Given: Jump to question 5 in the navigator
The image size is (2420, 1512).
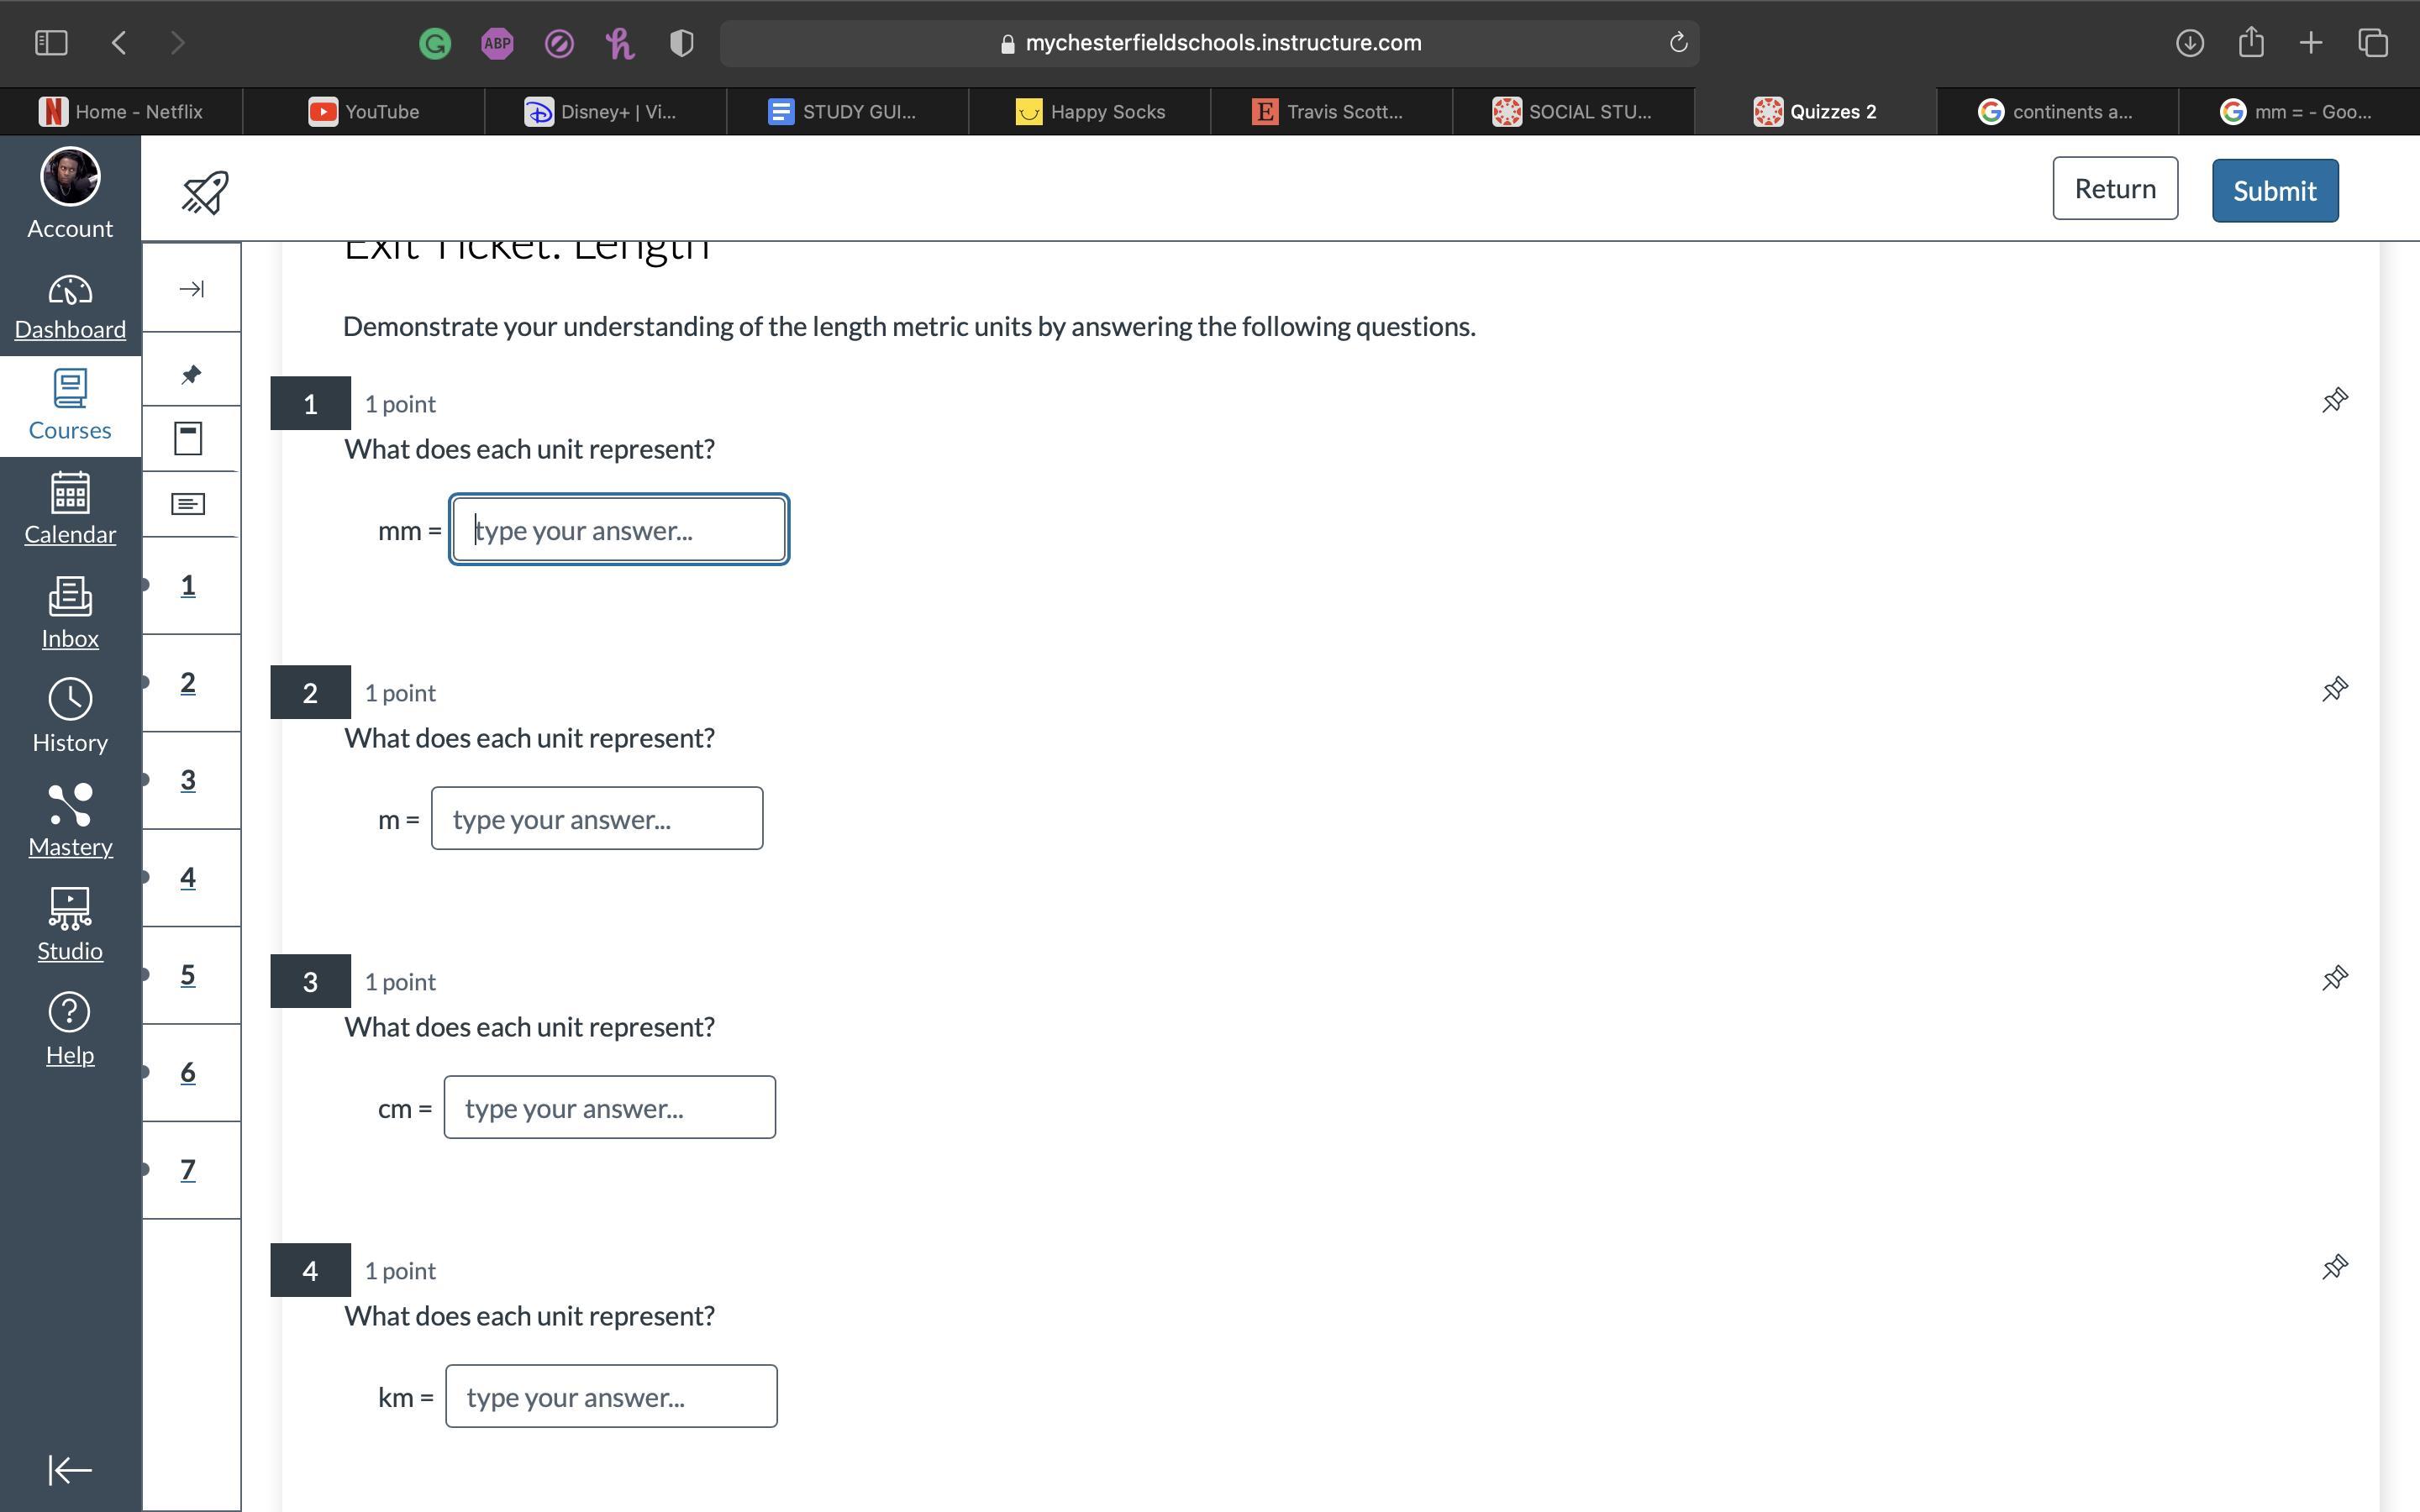Looking at the screenshot, I should 188,975.
